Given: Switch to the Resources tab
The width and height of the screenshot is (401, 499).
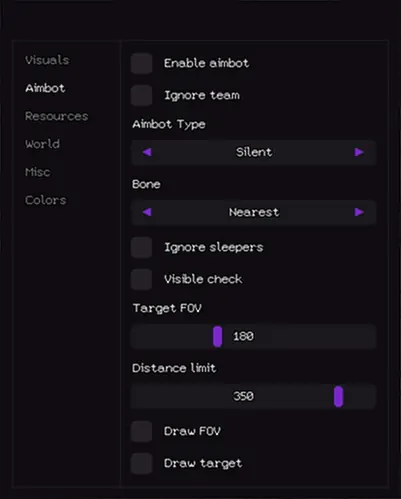Looking at the screenshot, I should click(x=57, y=116).
